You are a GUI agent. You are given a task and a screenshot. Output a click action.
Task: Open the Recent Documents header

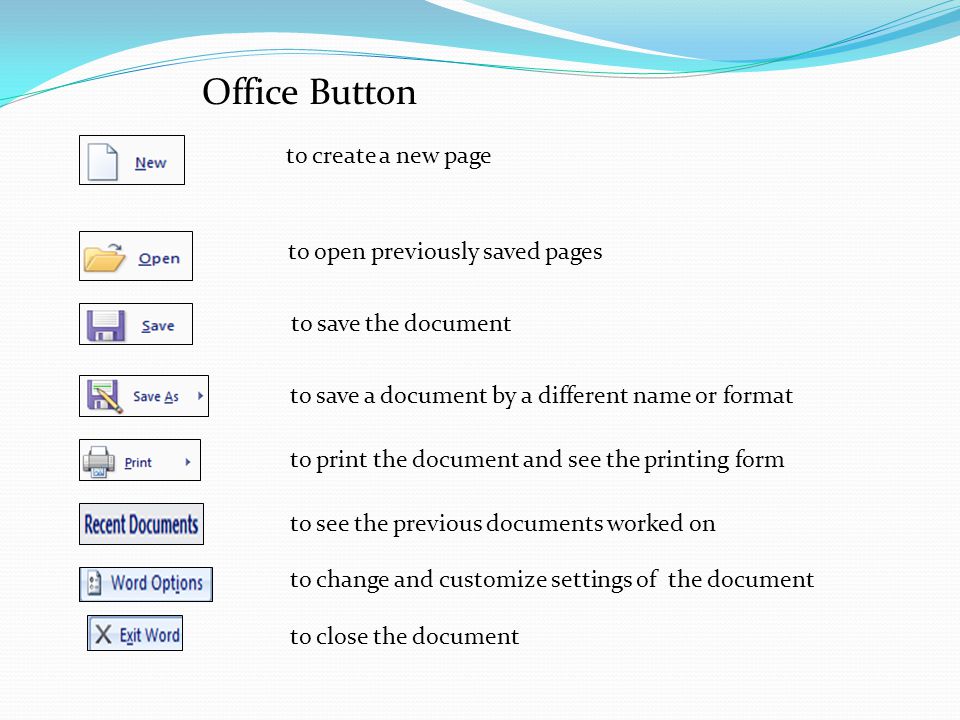coord(141,524)
